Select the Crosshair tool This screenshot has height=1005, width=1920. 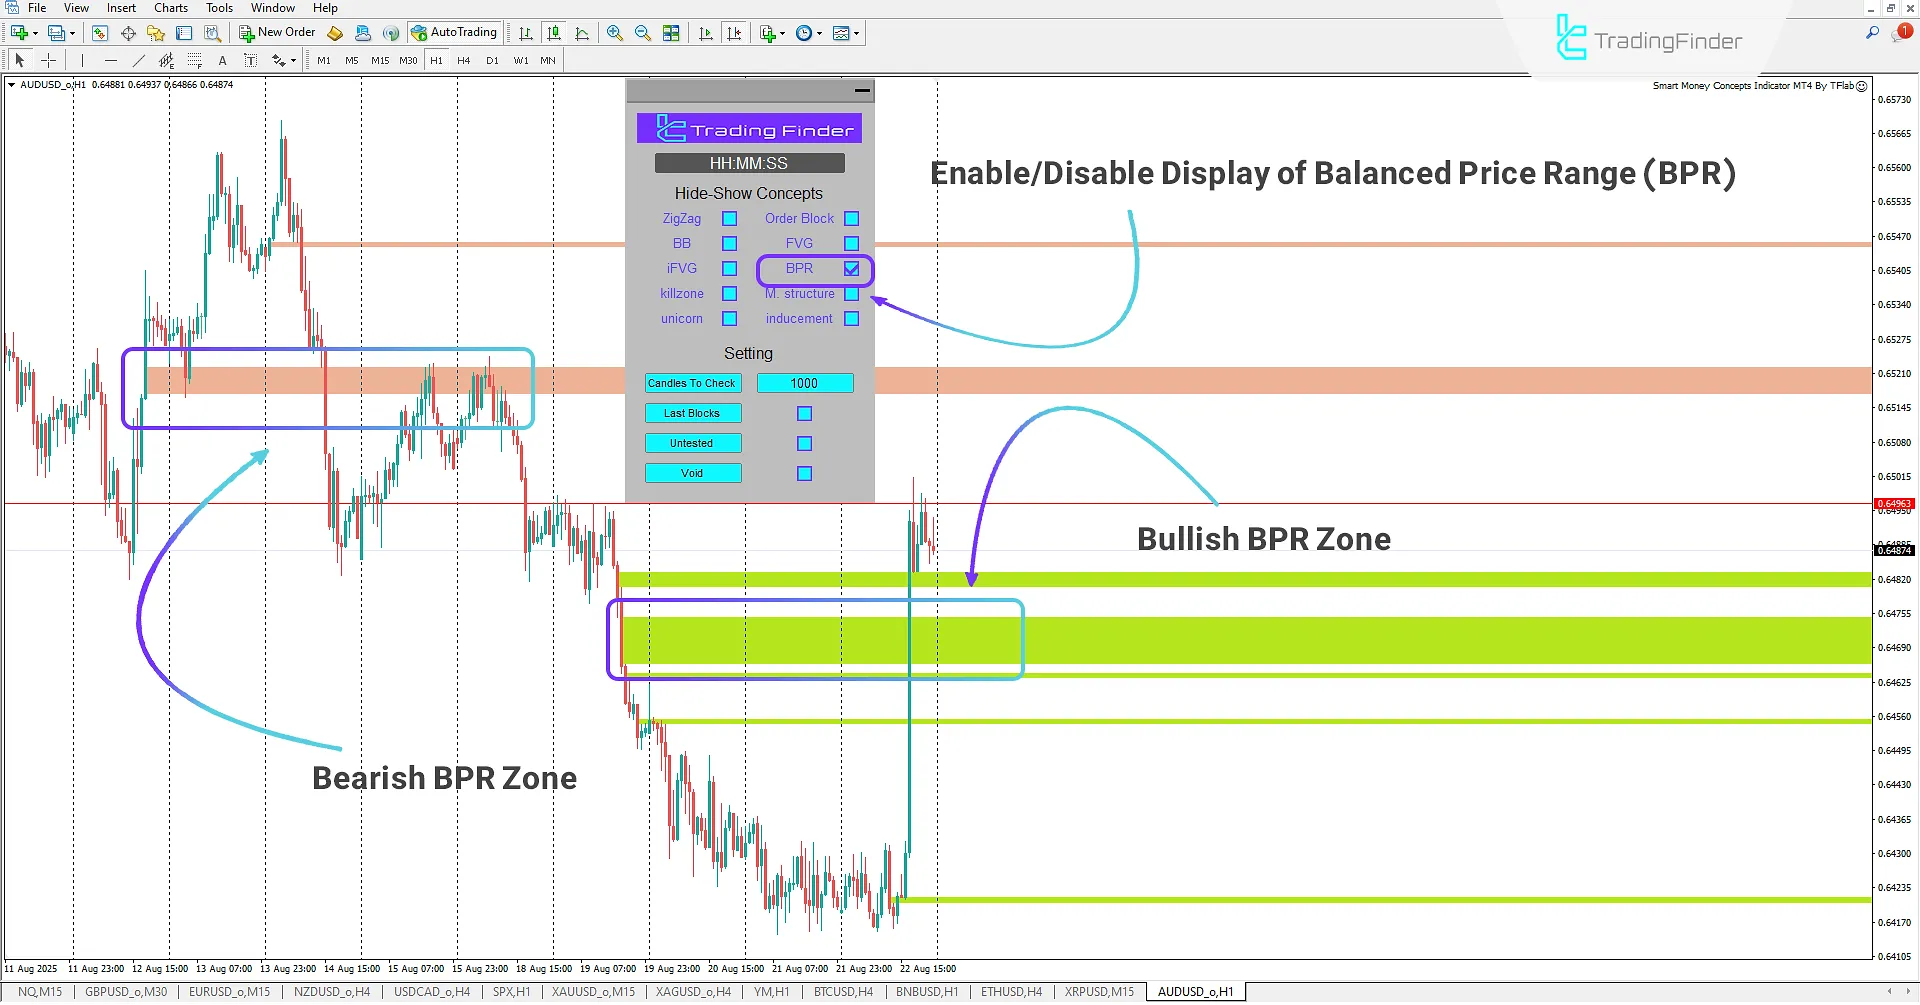[49, 60]
